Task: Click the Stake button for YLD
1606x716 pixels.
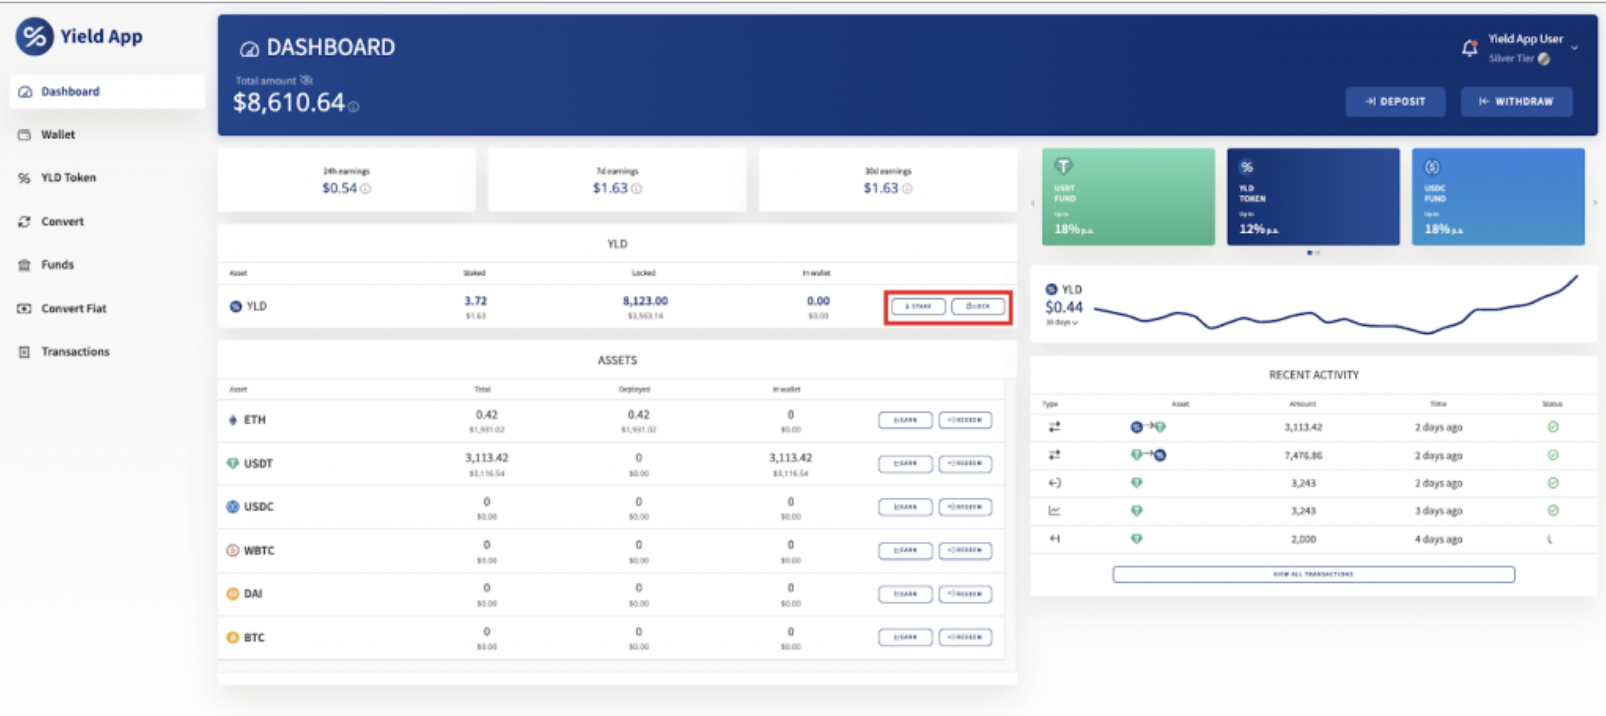Action: (918, 306)
